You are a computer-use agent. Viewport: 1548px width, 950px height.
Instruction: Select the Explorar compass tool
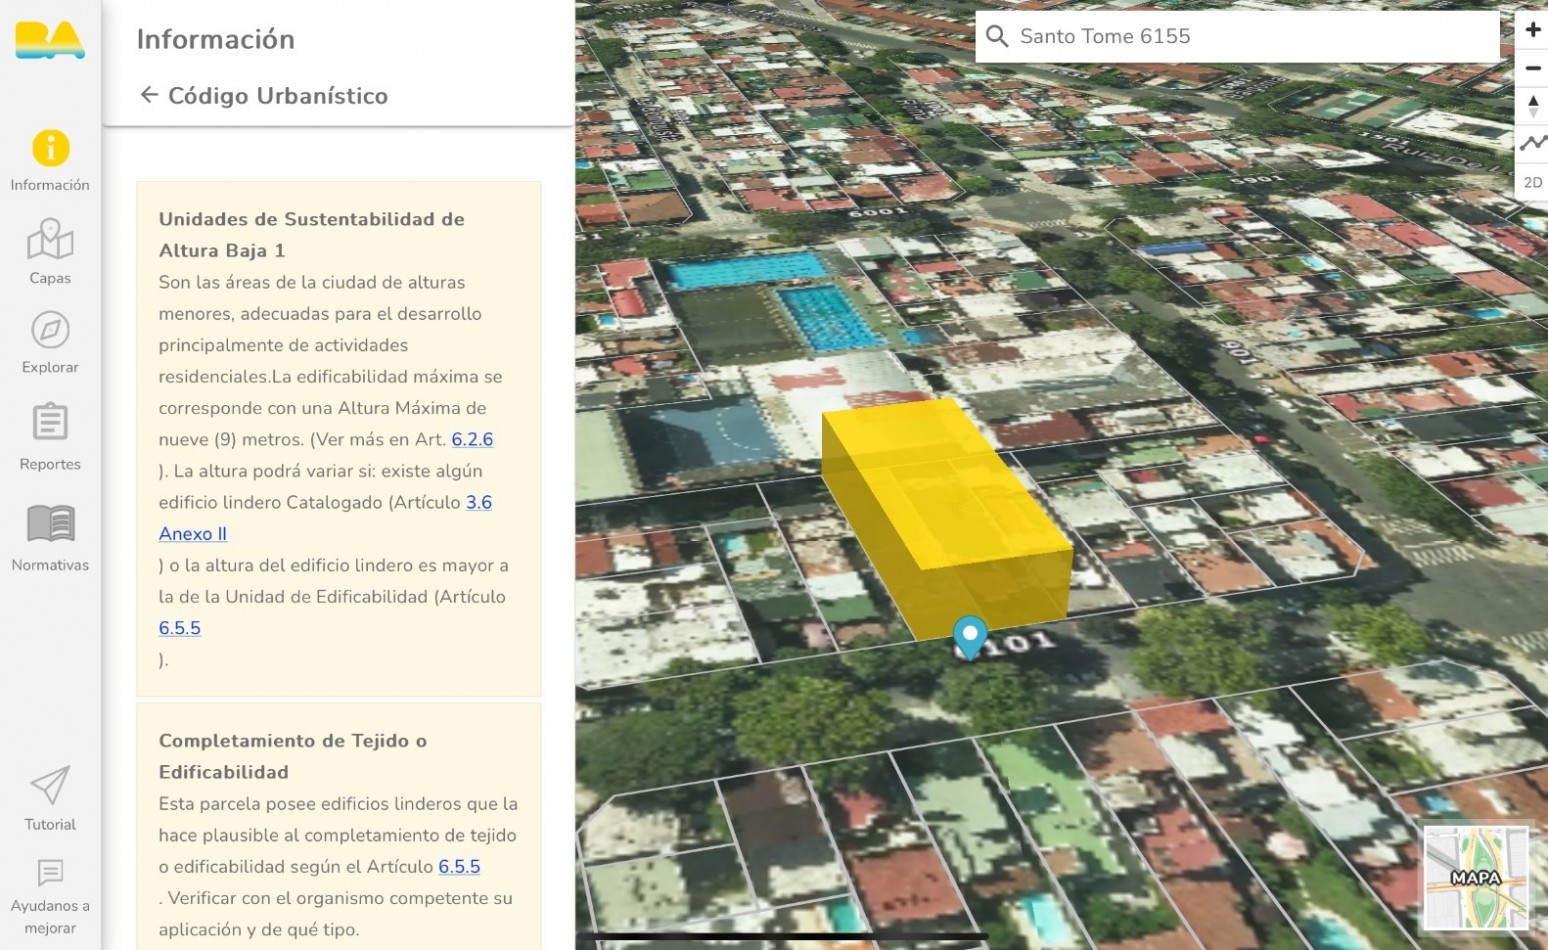click(50, 343)
